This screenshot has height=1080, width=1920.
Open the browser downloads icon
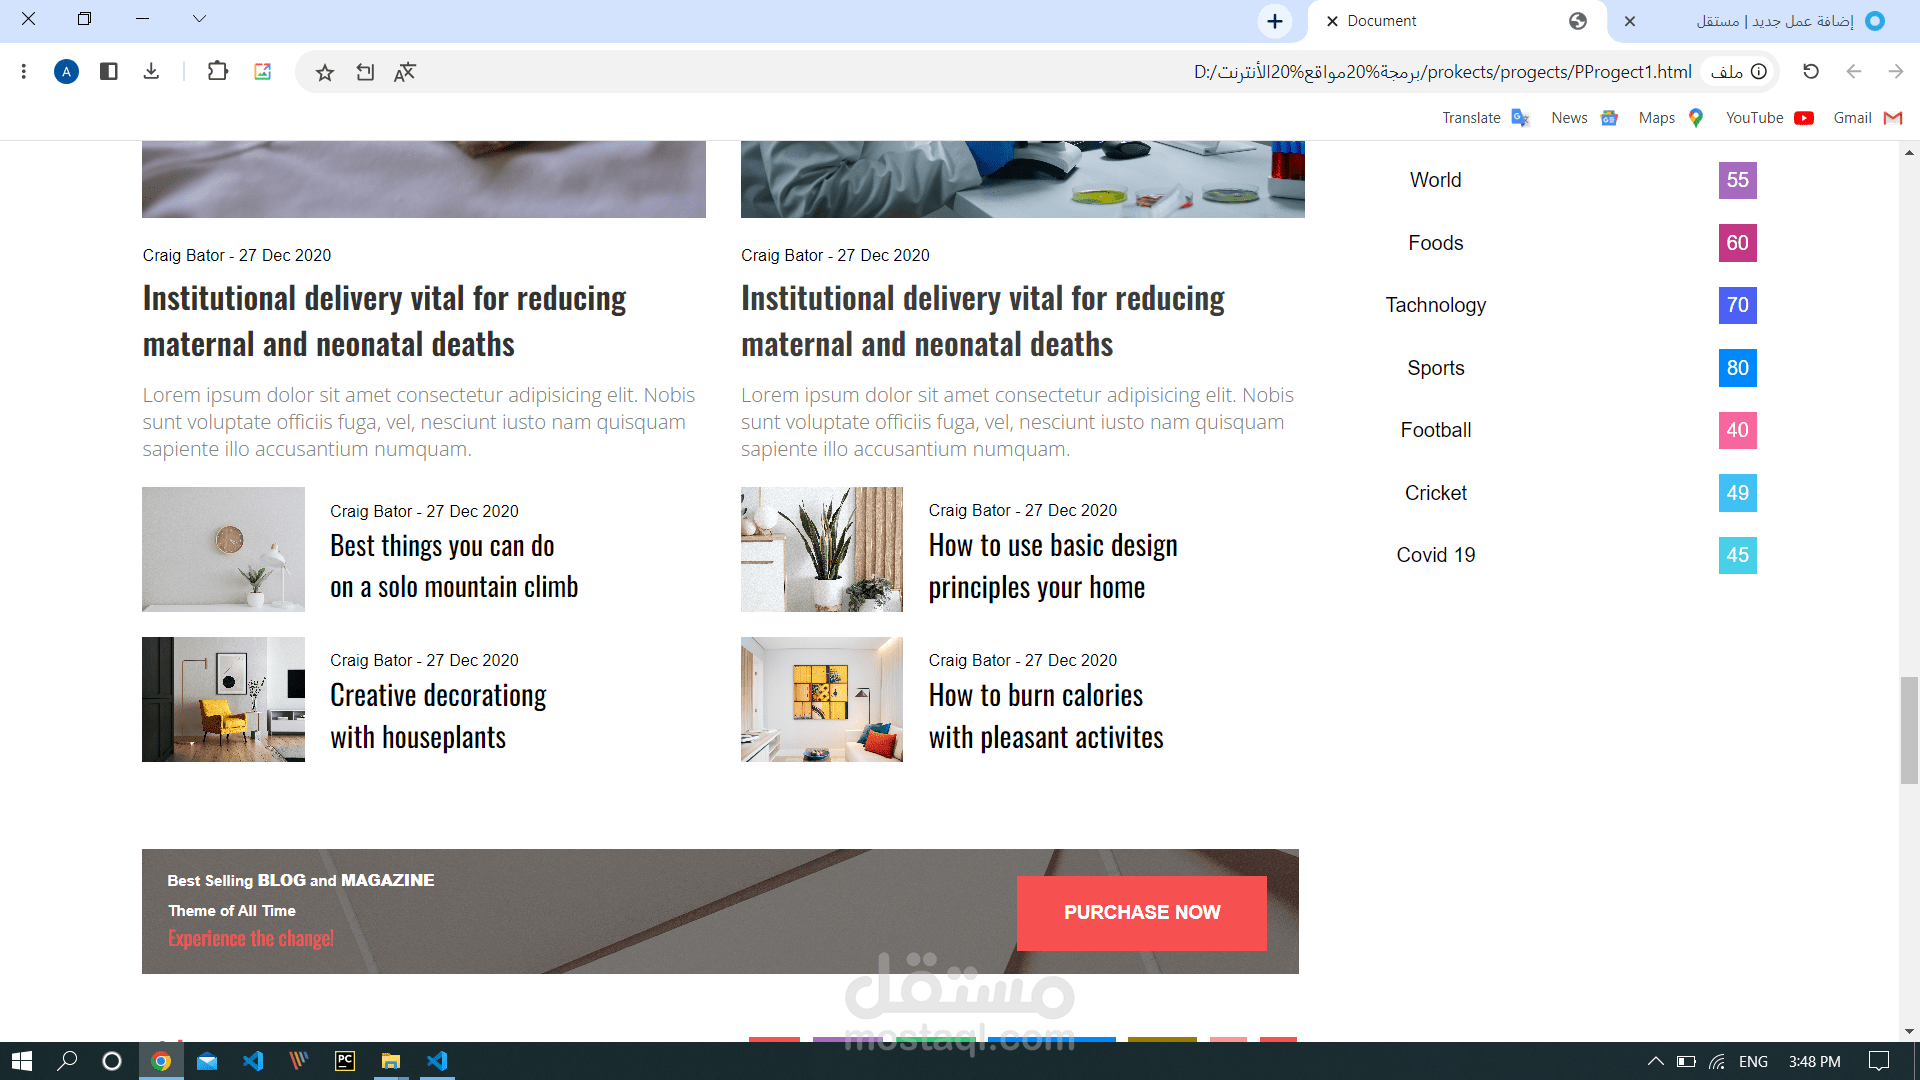[151, 72]
